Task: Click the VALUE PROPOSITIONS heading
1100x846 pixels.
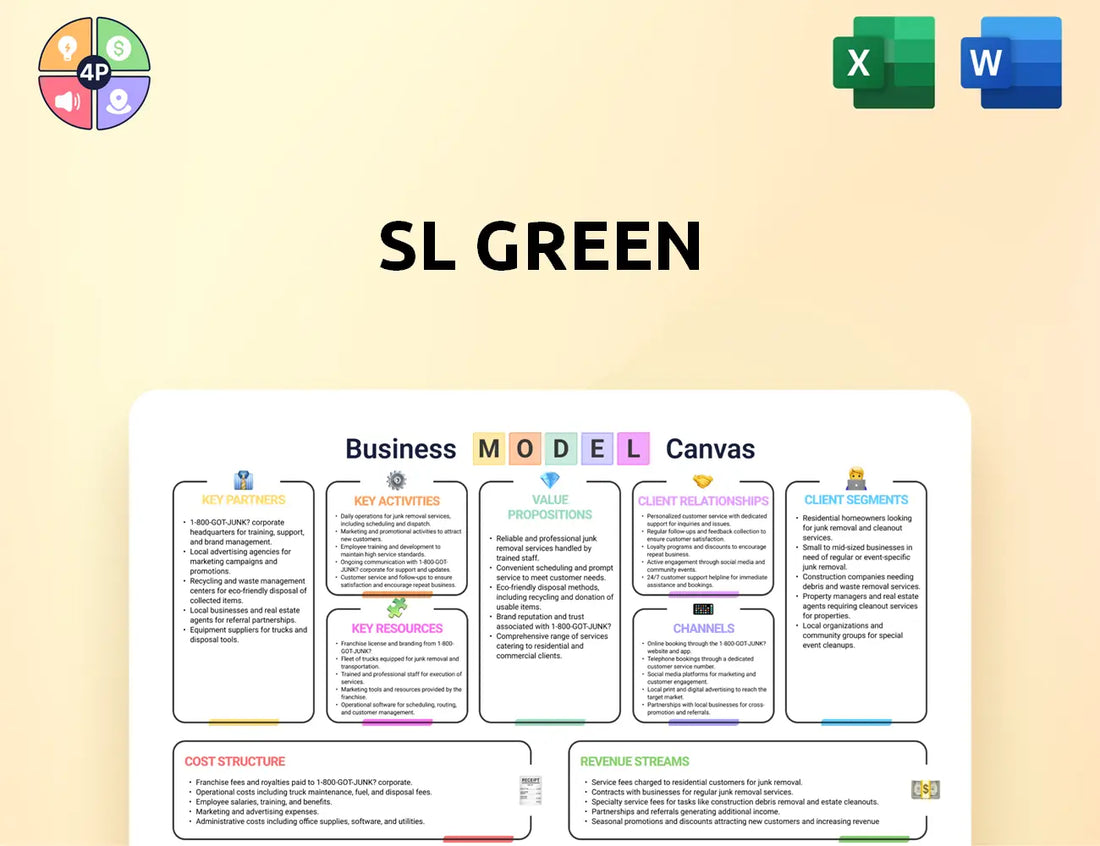Action: (550, 507)
